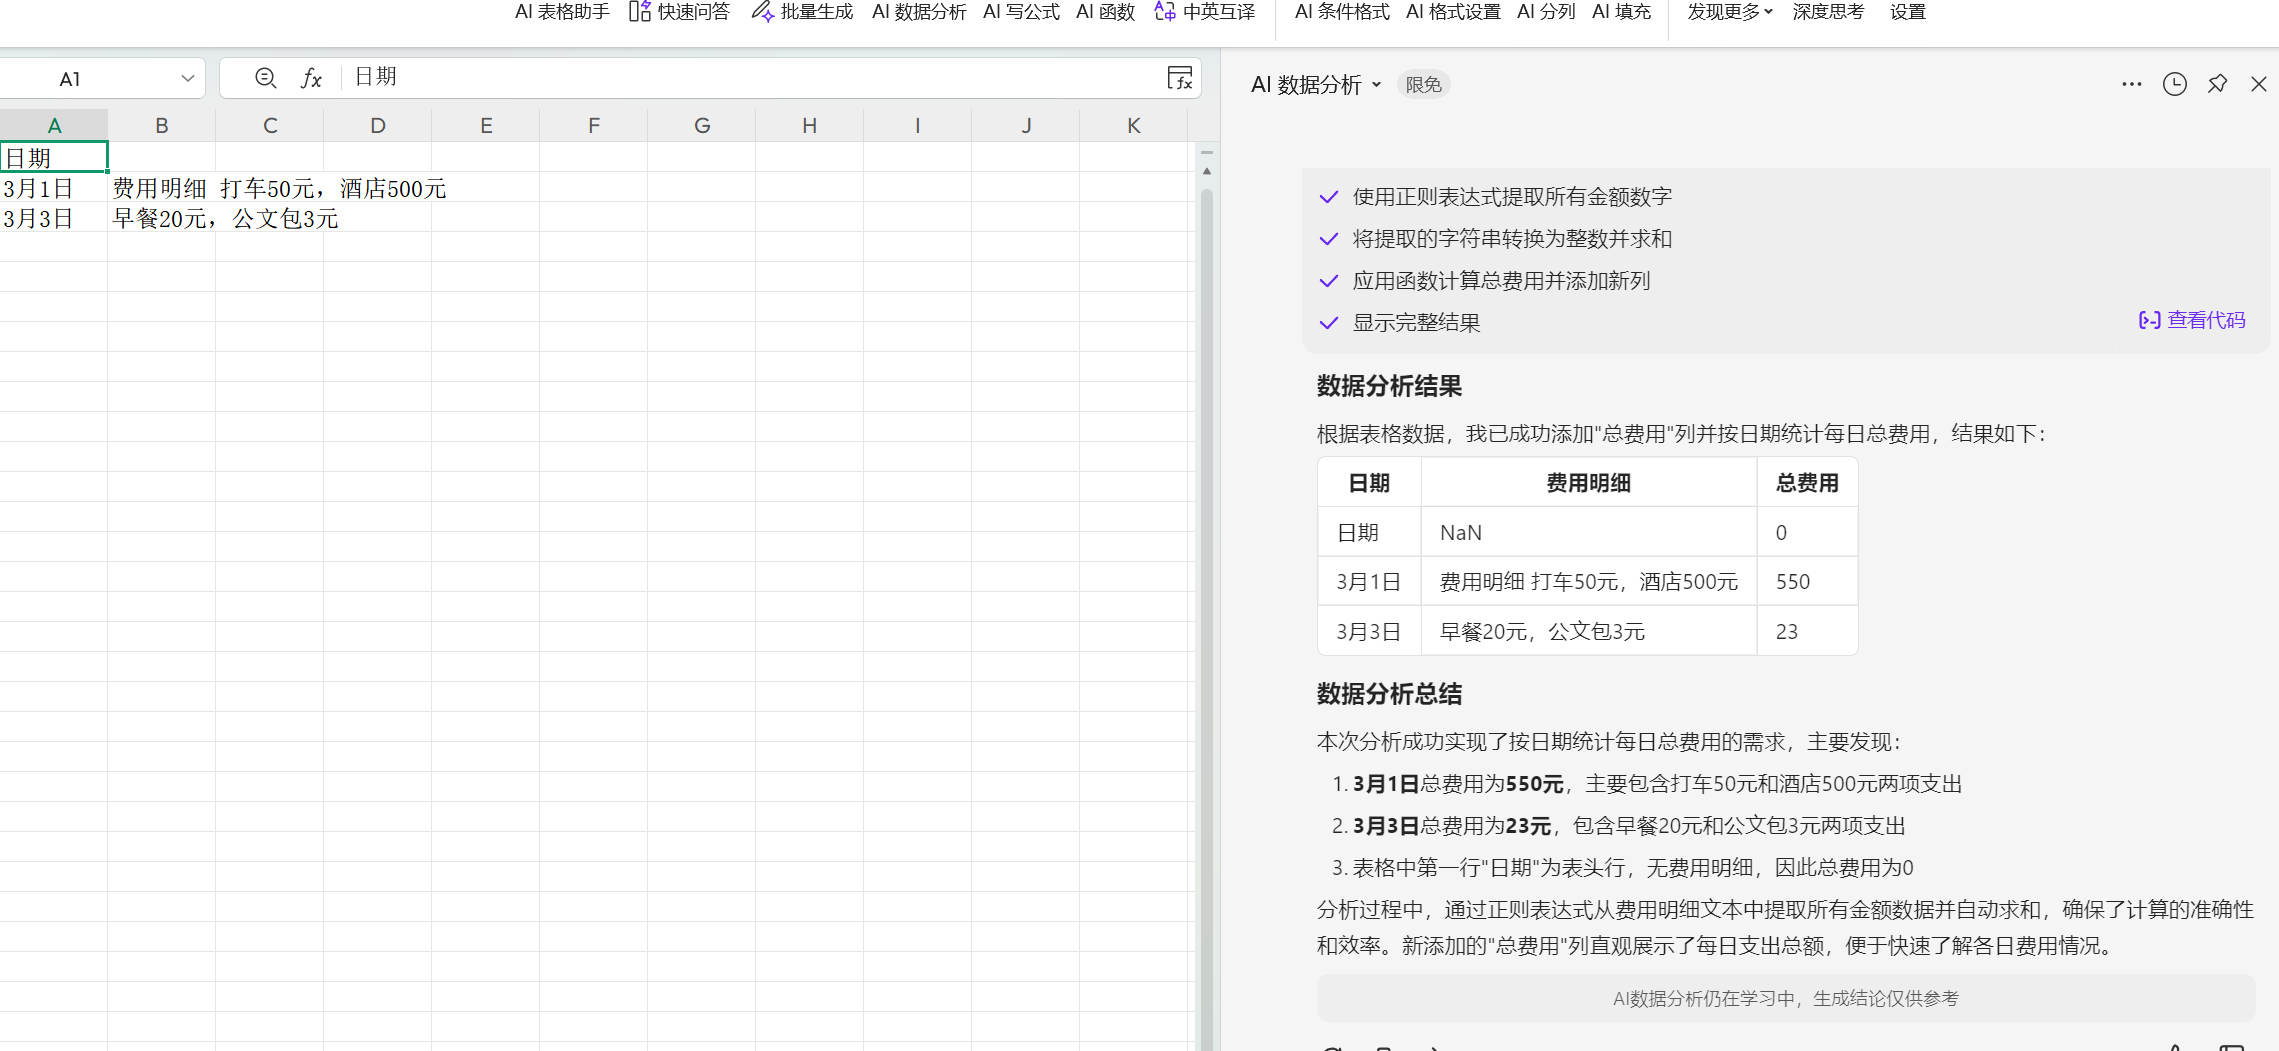This screenshot has height=1051, width=2279.
Task: Select the AI 格式设置 option
Action: tap(1453, 12)
